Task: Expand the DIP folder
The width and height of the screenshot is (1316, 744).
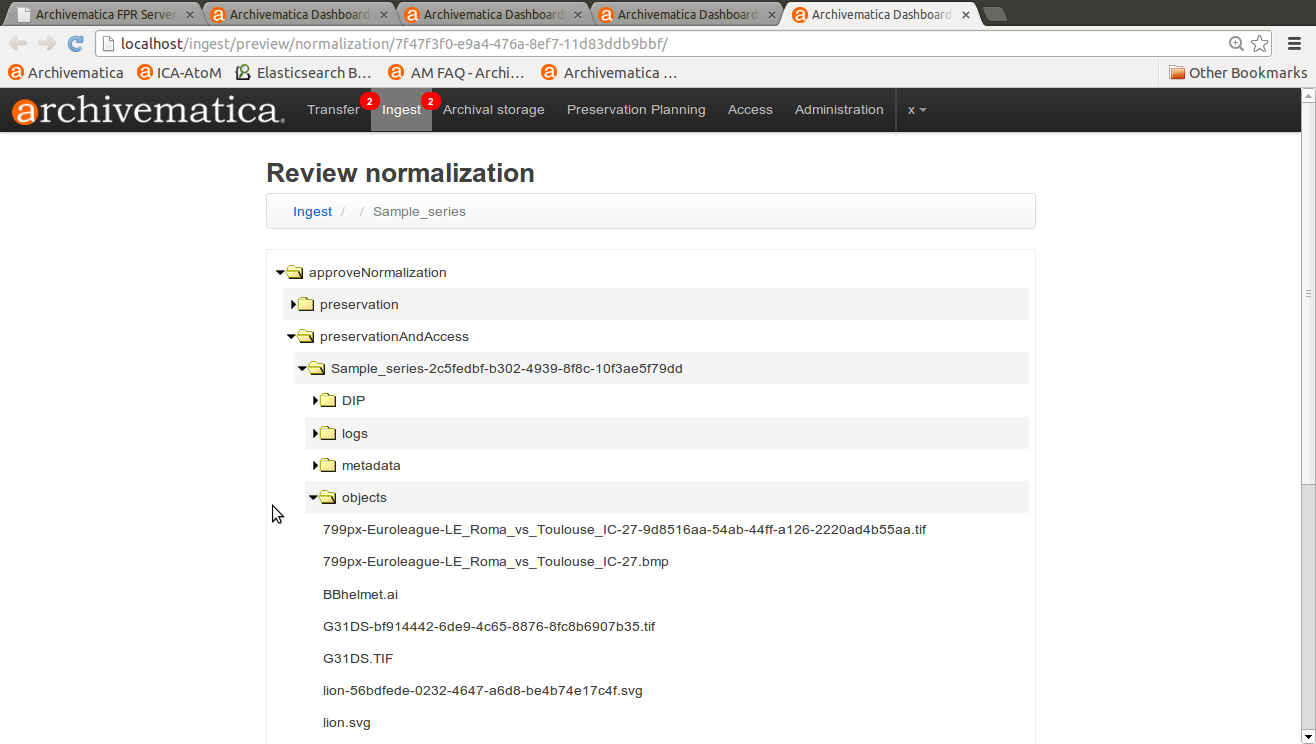Action: click(x=316, y=400)
